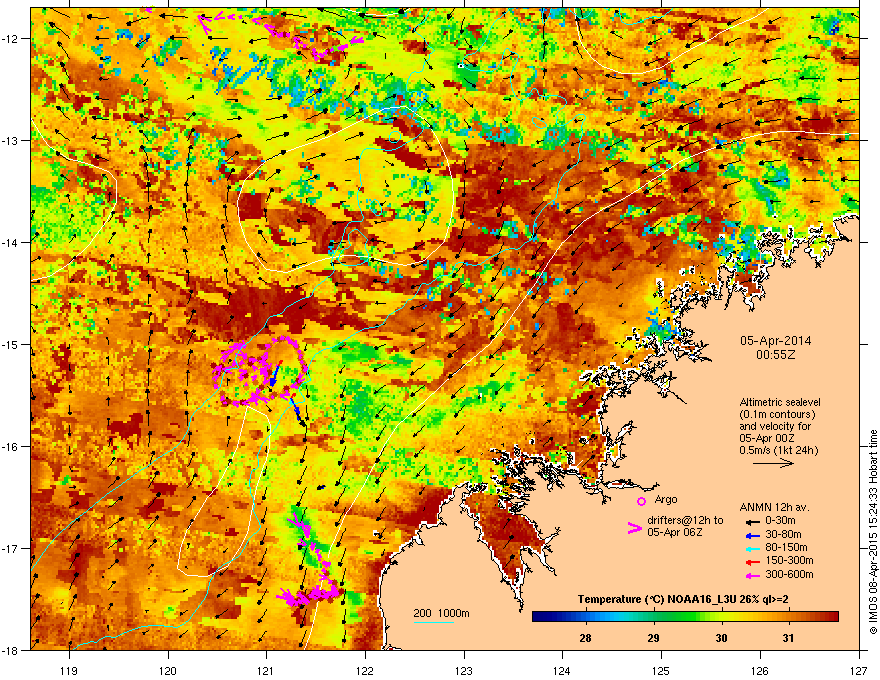
Task: Click the blue 30-80m arrow legend symbol
Action: pyautogui.click(x=753, y=535)
